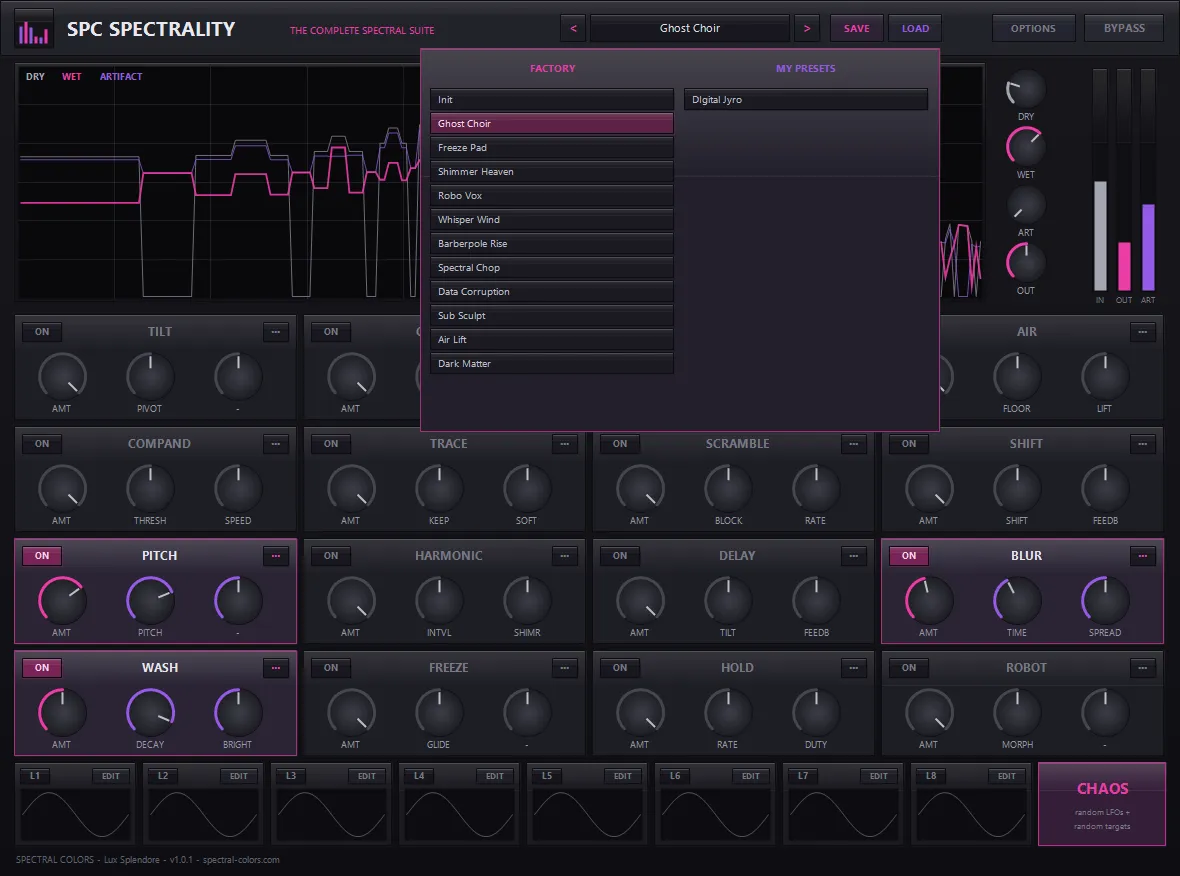Open the TRACE module options menu
The height and width of the screenshot is (876, 1180).
click(565, 444)
